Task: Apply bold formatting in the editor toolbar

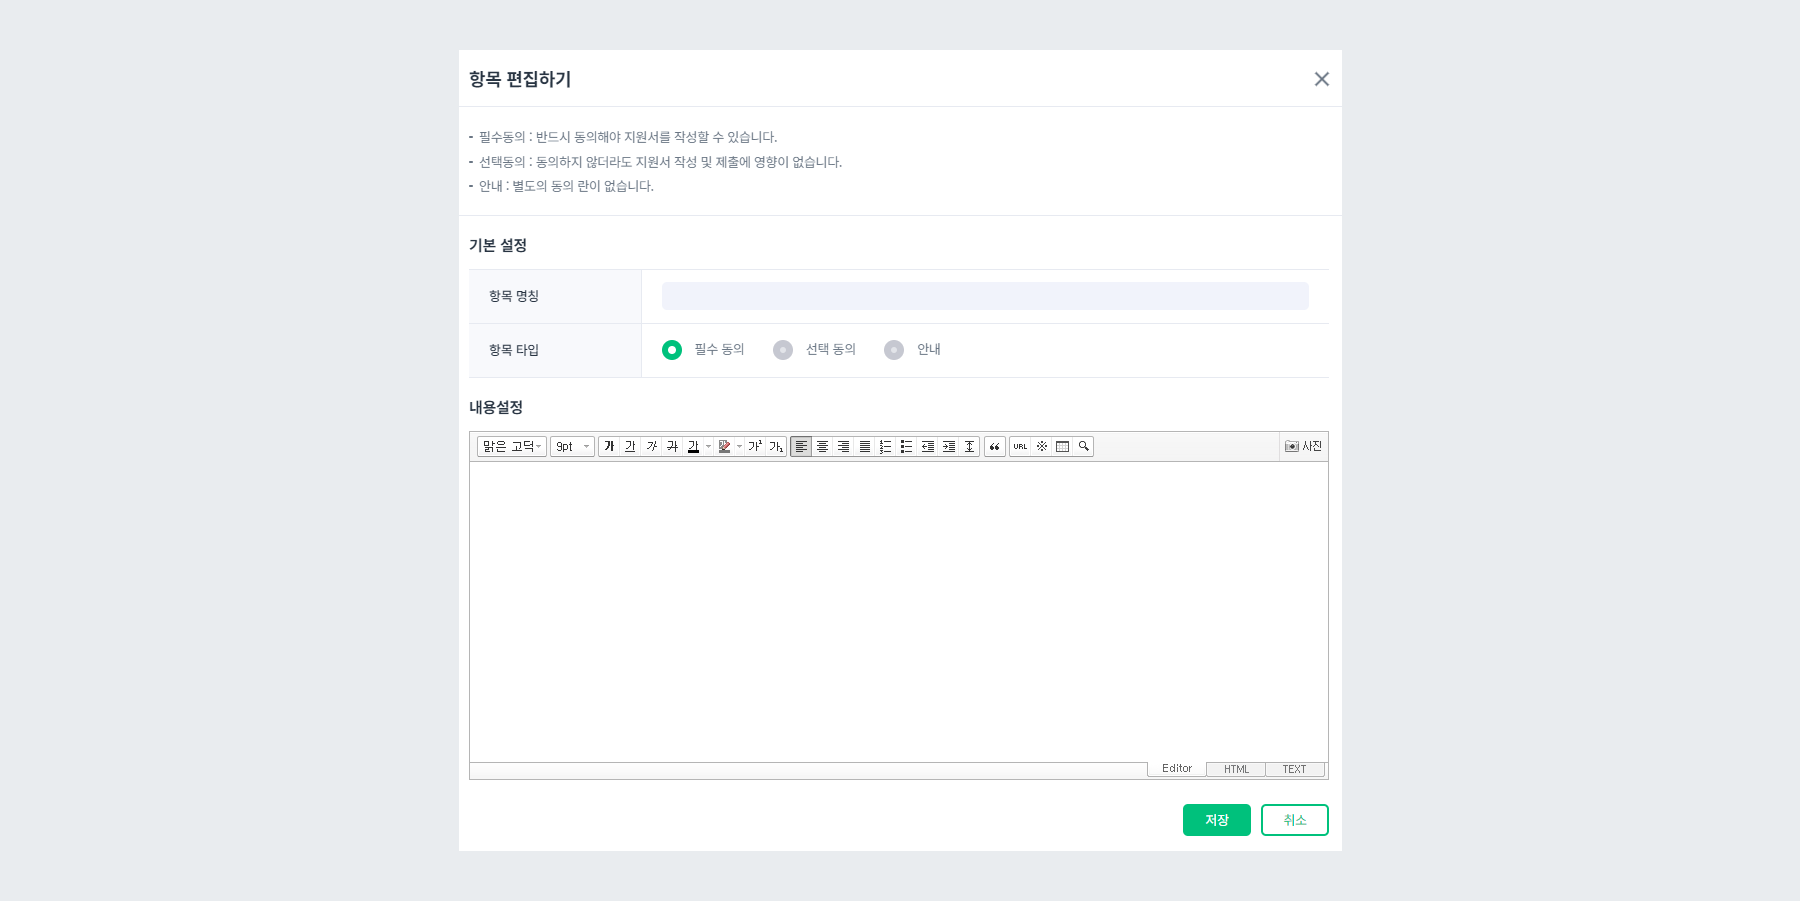Action: click(609, 446)
